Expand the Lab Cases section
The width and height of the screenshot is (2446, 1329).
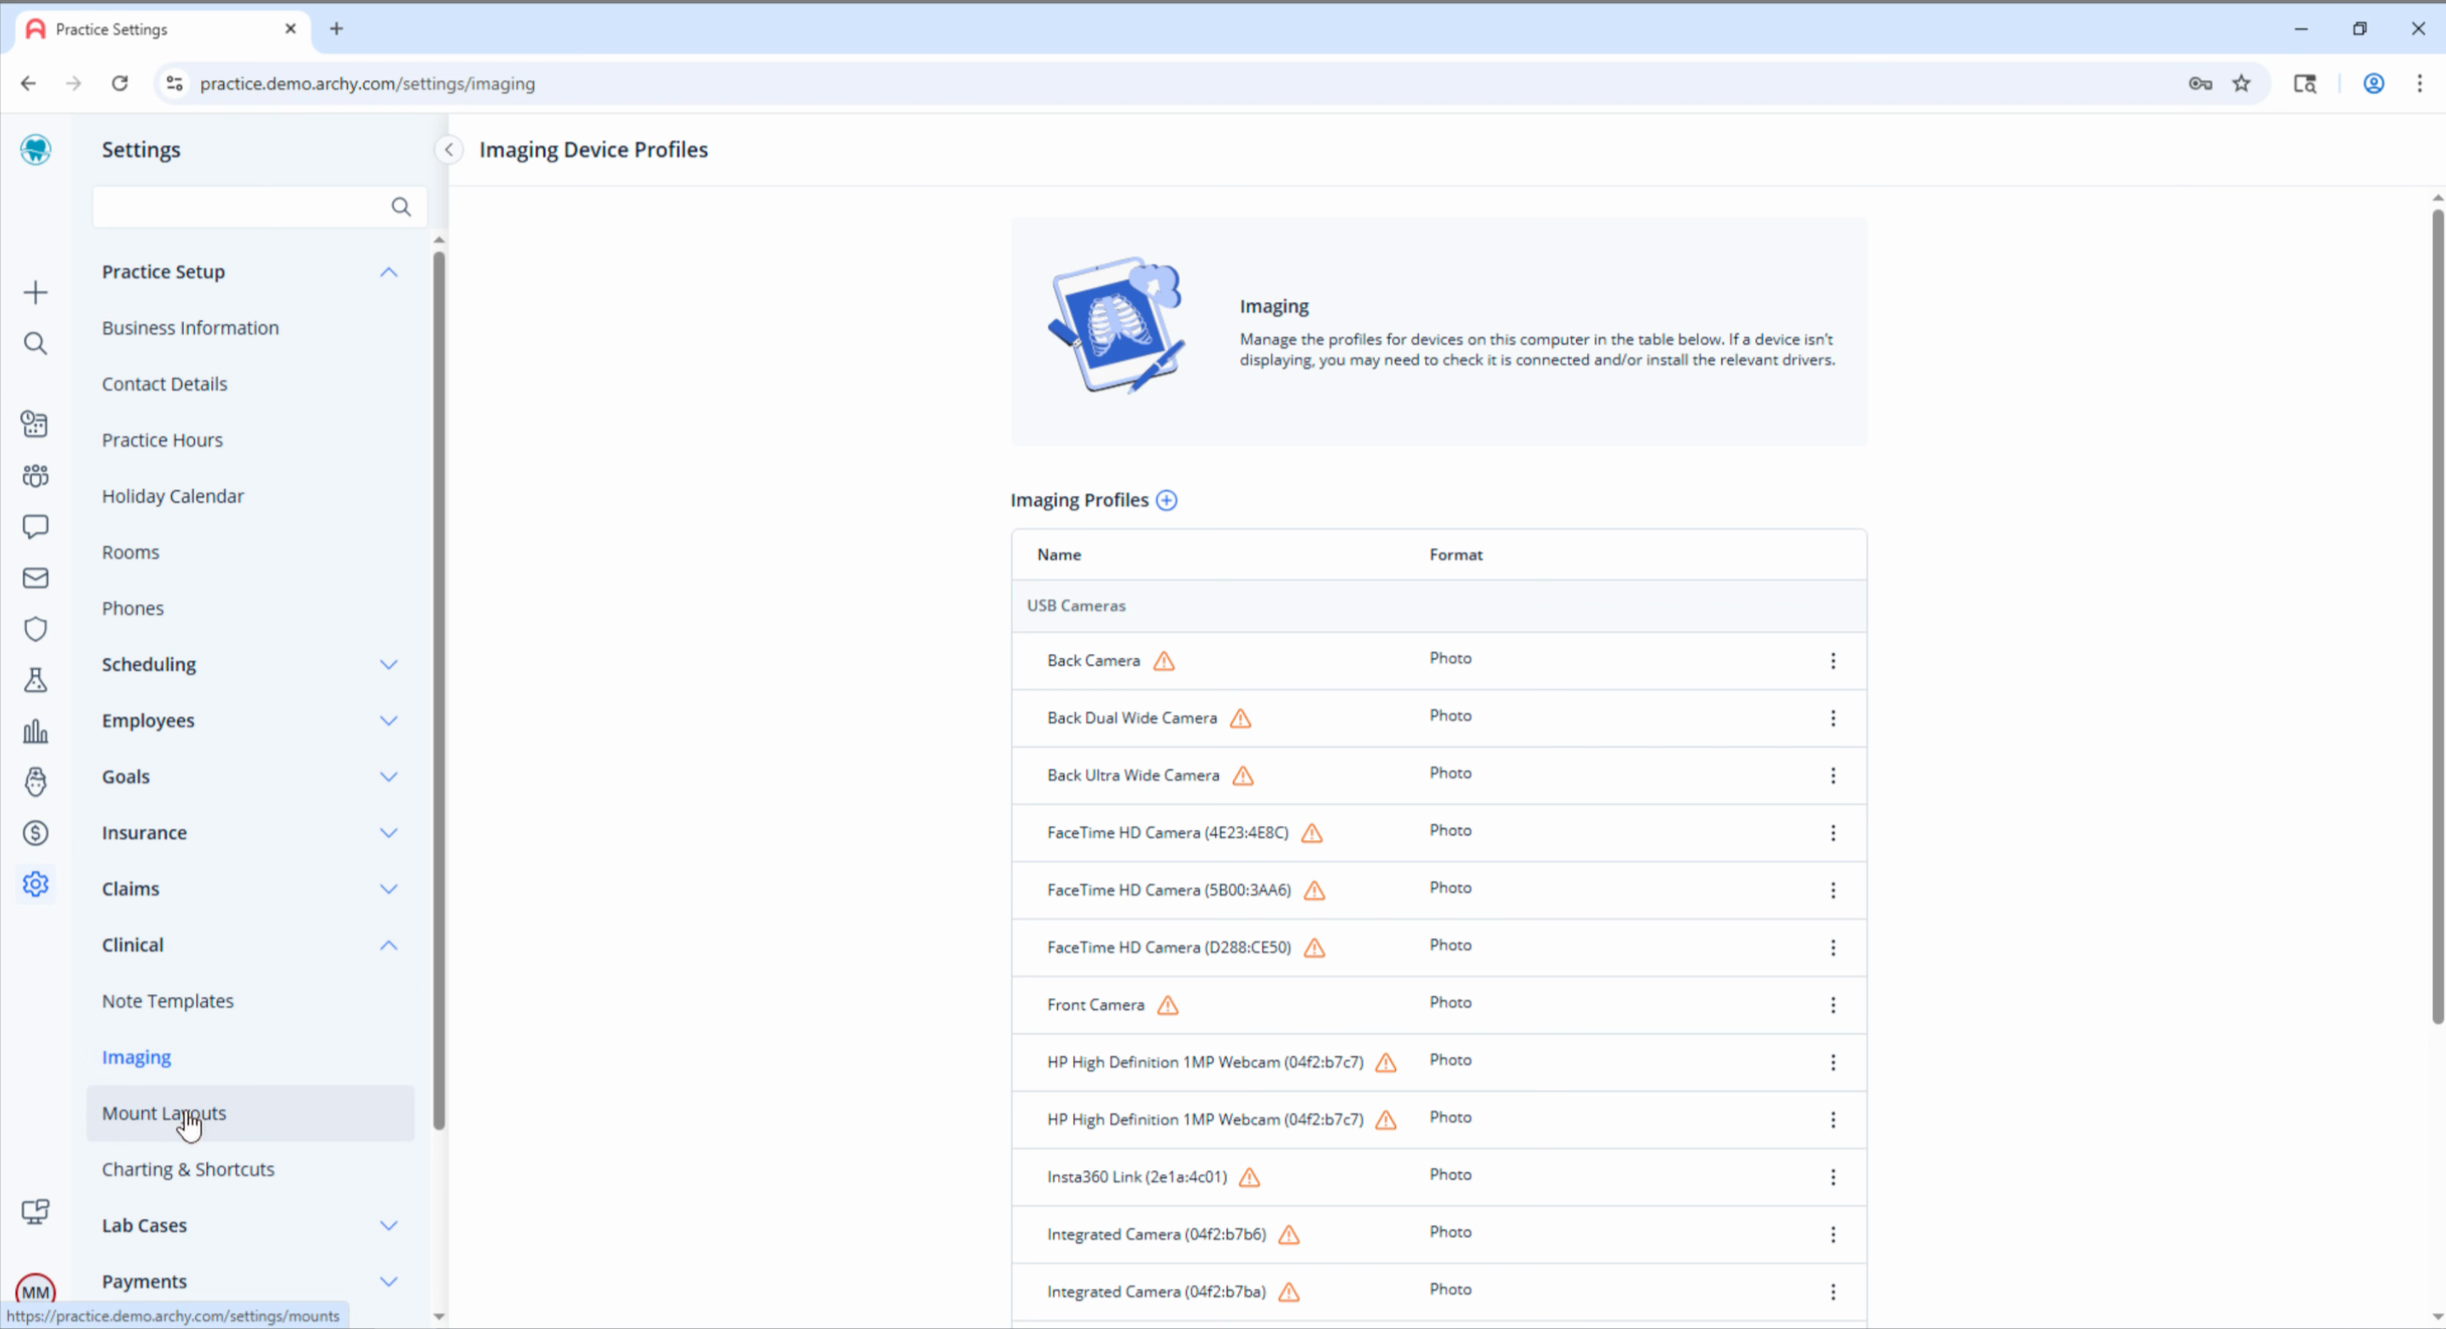389,1226
